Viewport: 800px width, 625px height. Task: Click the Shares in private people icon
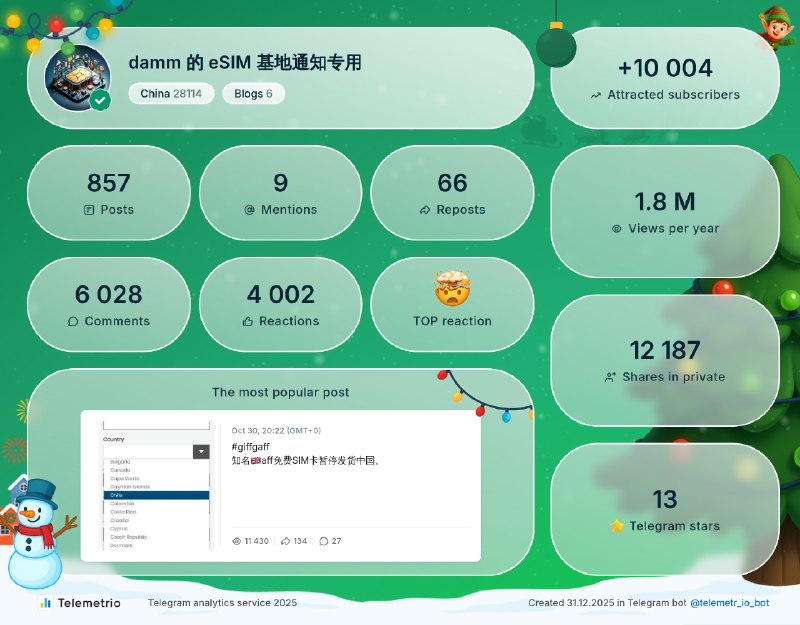(610, 377)
